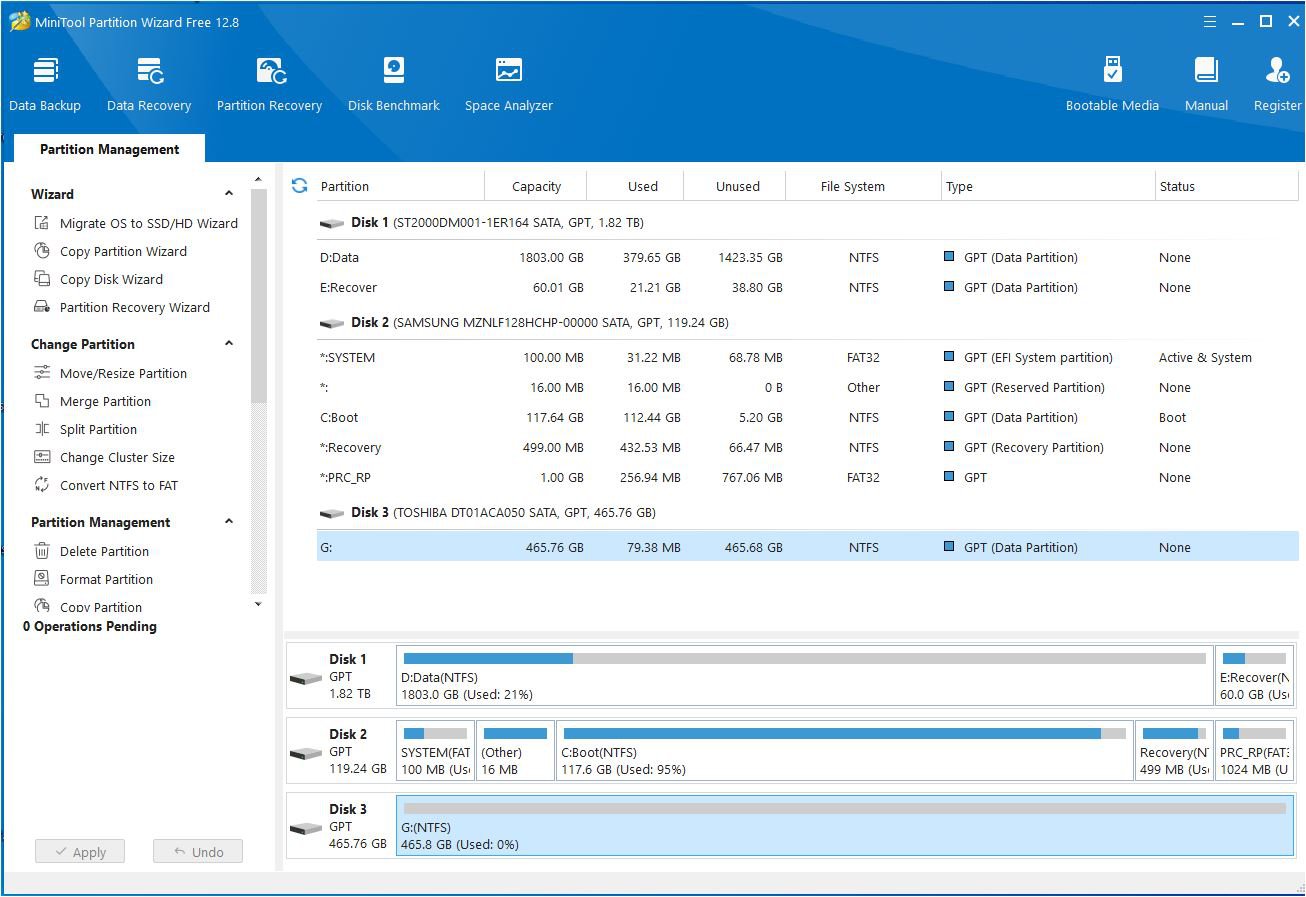Viewport: 1306px width, 897px height.
Task: Open the Manual
Action: (1207, 84)
